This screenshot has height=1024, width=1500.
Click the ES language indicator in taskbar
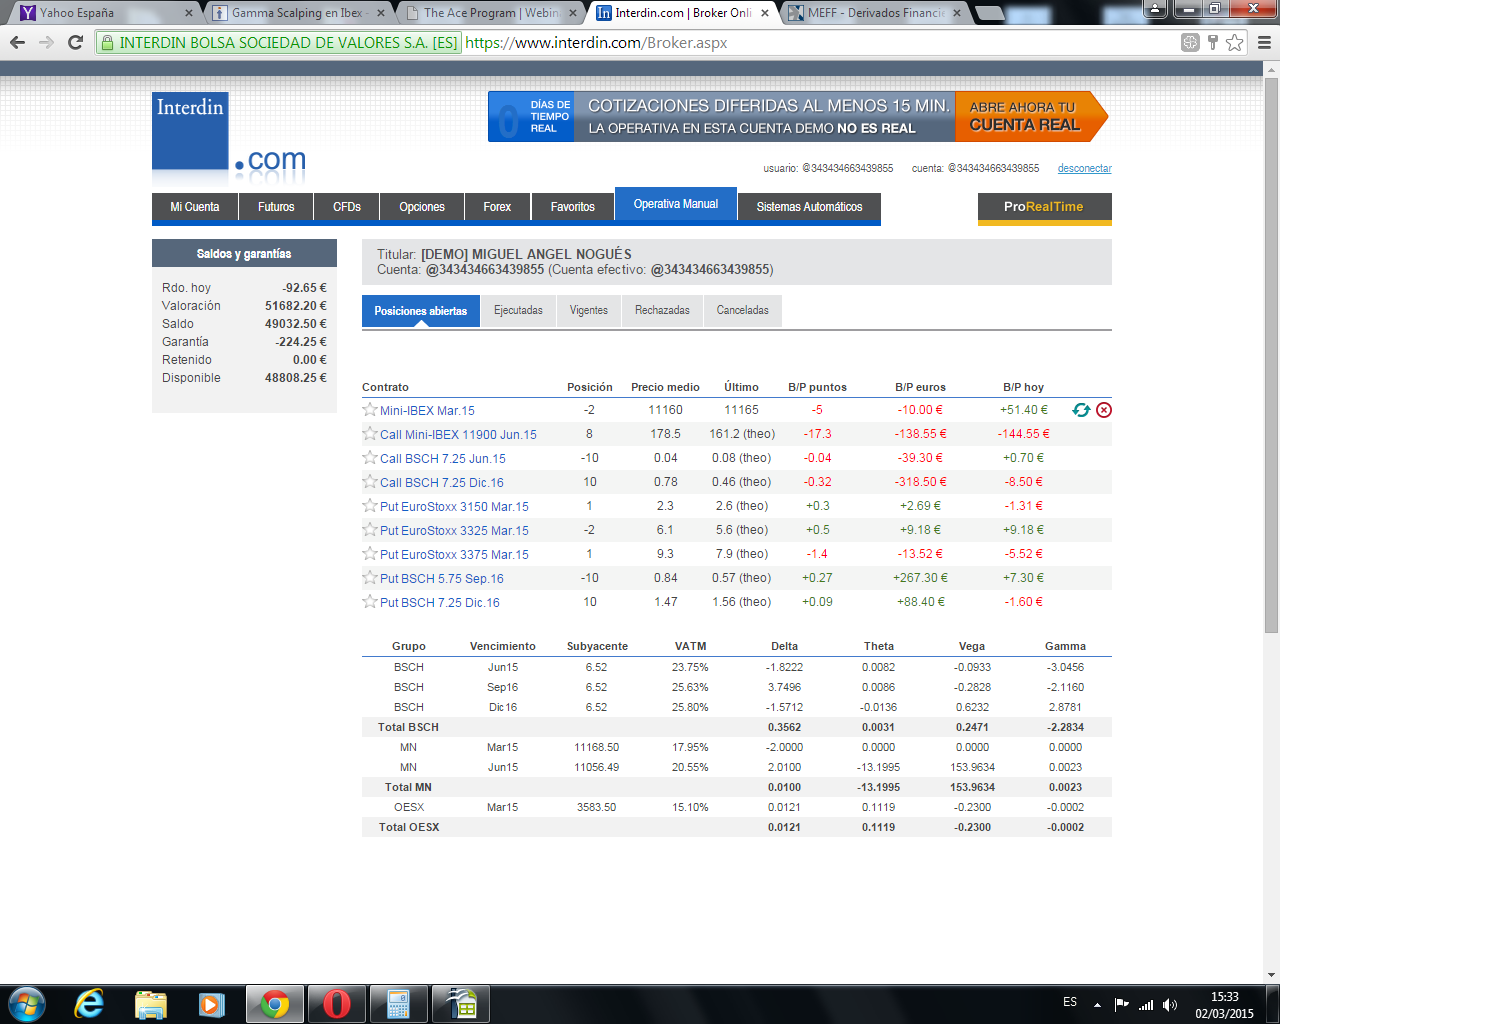(x=1070, y=1002)
